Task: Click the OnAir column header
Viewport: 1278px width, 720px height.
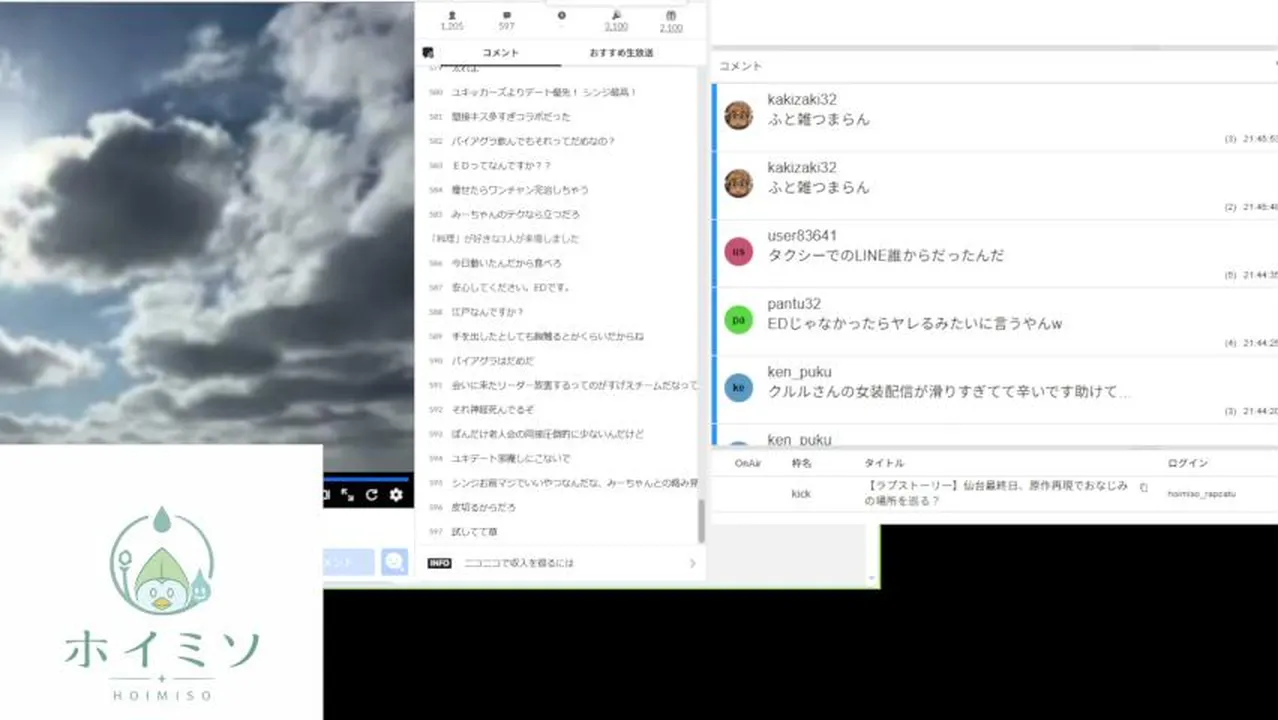Action: (748, 463)
